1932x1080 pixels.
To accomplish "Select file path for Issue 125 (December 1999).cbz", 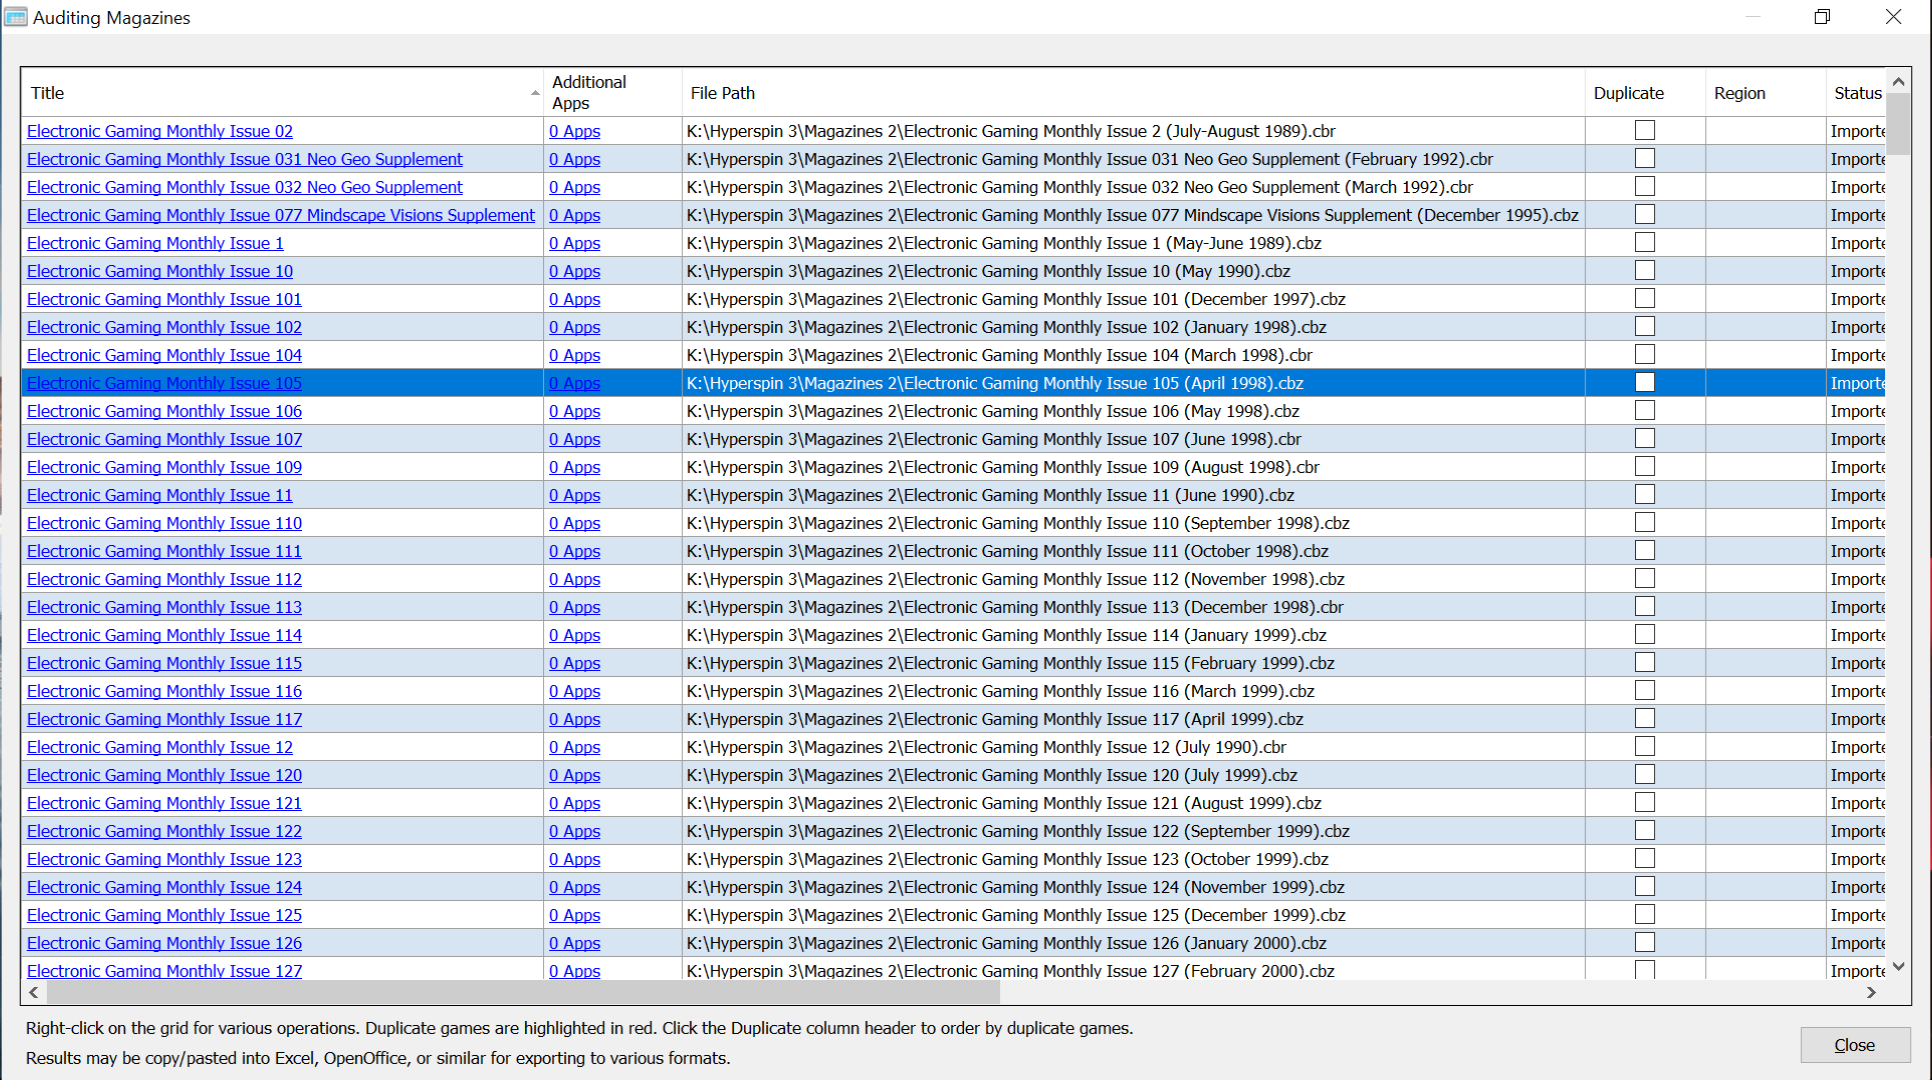I will [x=1134, y=915].
